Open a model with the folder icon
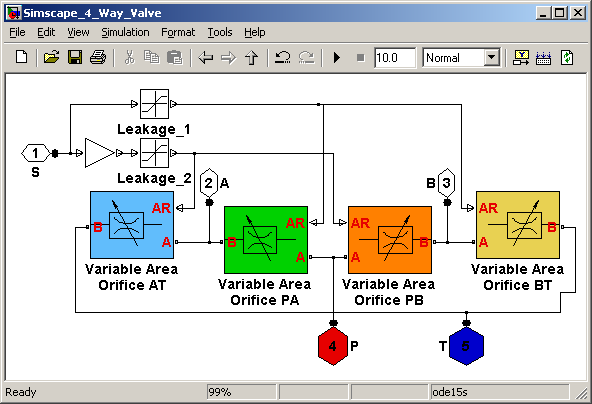 pos(51,57)
